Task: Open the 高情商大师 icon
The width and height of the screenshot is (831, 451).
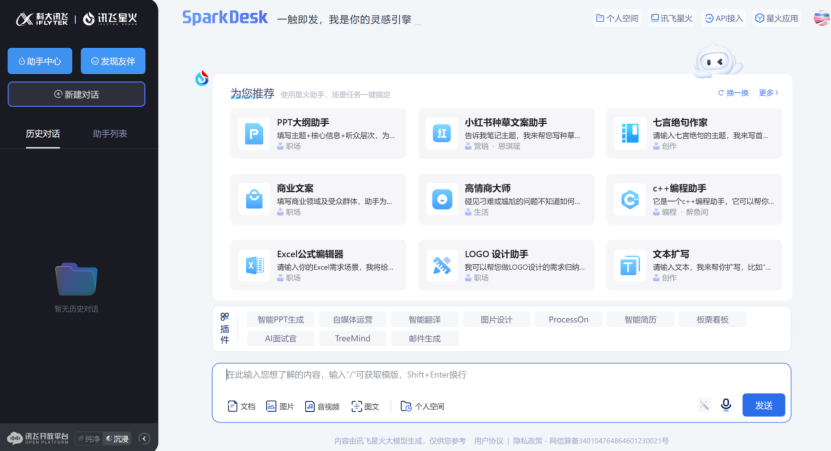Action: pos(442,199)
